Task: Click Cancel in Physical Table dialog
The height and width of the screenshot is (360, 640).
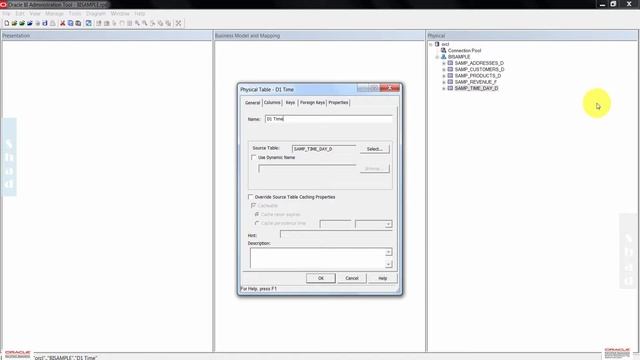Action: point(351,278)
